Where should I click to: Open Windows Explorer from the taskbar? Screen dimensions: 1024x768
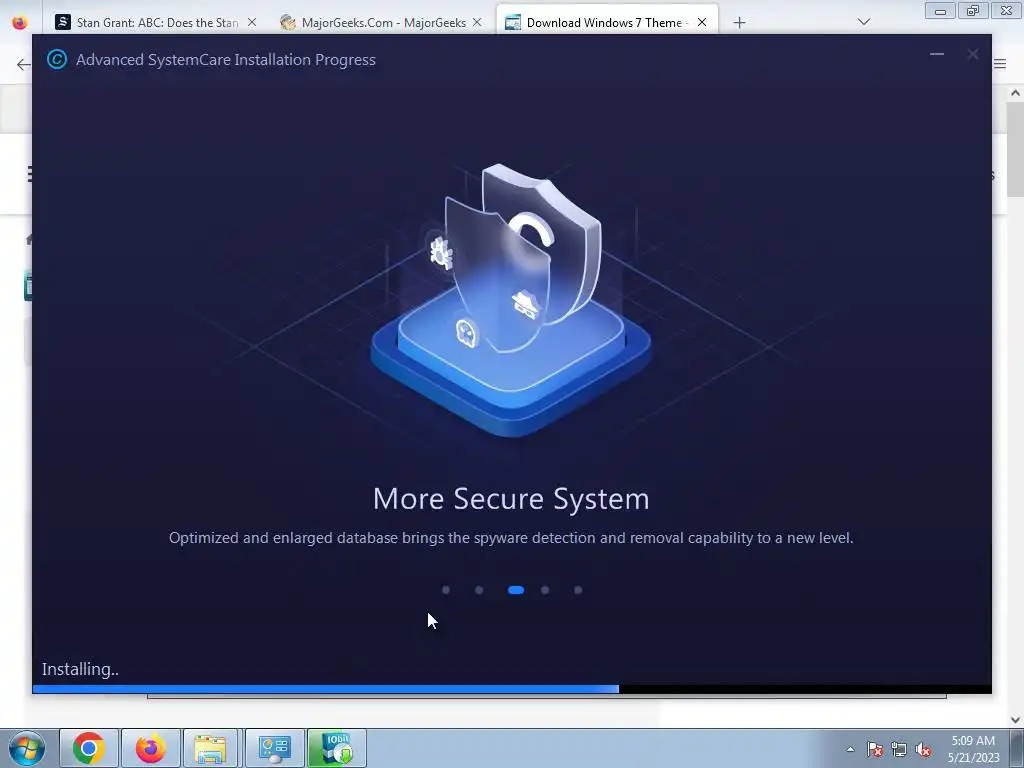(x=211, y=748)
